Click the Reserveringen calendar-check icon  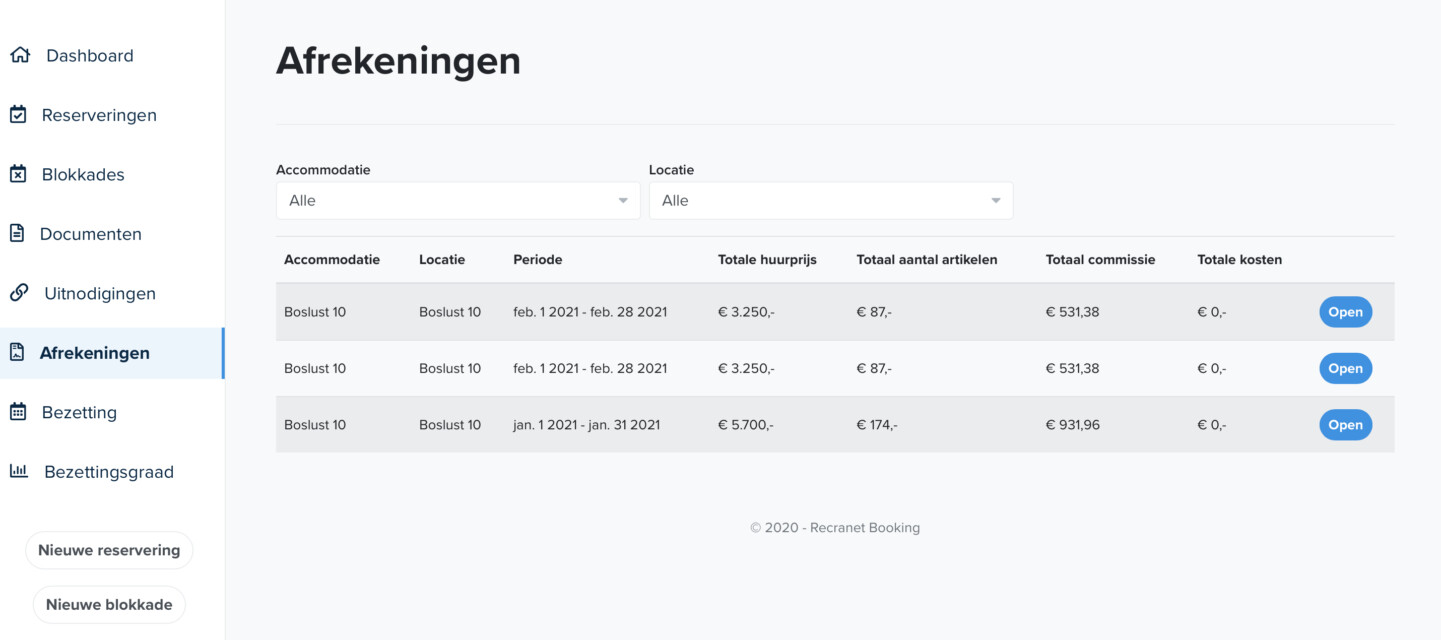(x=18, y=115)
